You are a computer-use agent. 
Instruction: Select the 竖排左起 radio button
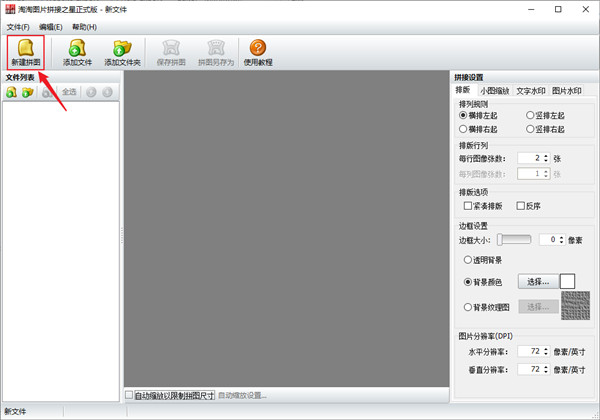531,116
